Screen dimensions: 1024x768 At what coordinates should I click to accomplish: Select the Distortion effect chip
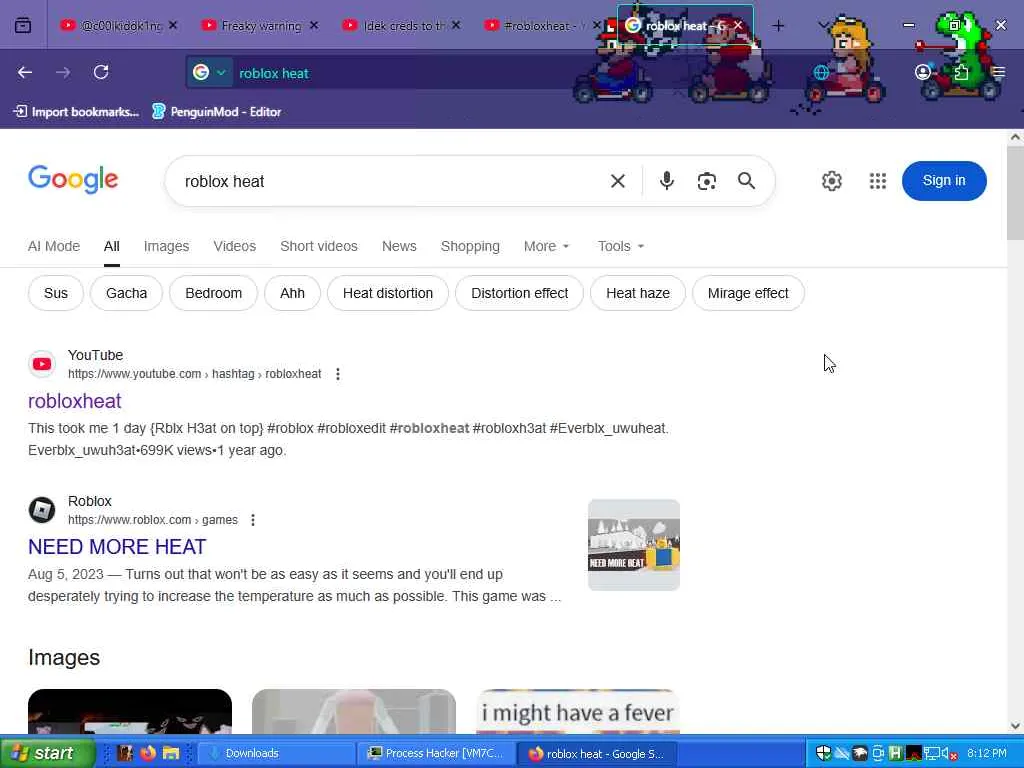point(520,293)
